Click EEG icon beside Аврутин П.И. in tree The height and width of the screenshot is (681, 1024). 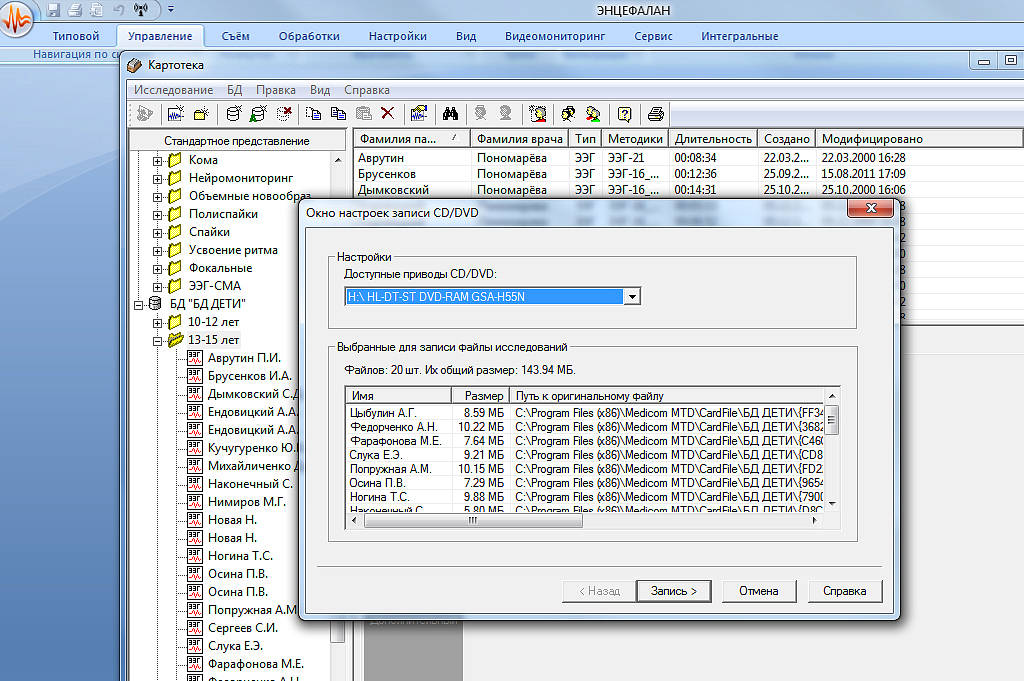pos(195,358)
